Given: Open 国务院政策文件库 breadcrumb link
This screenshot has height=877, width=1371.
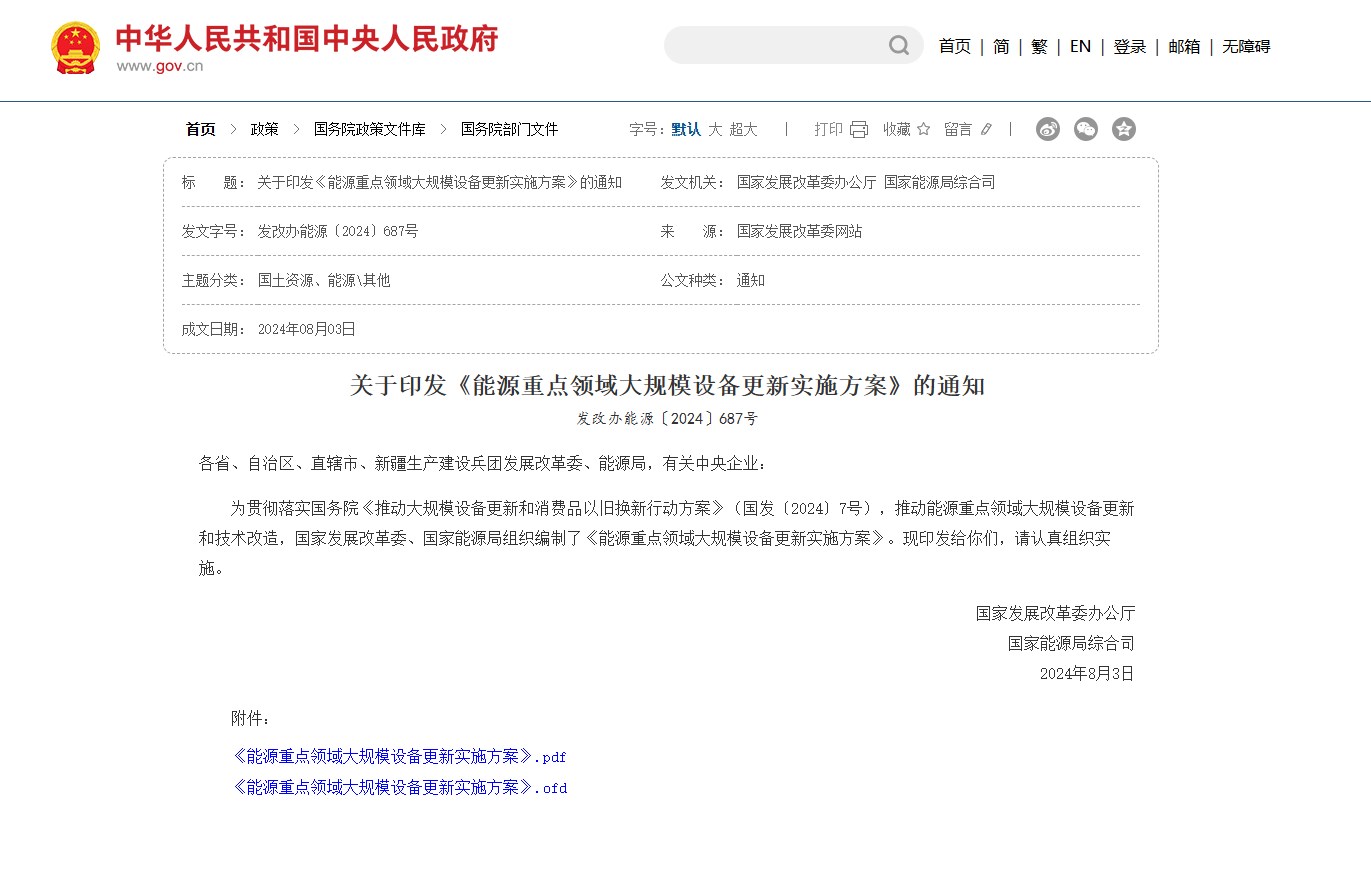Looking at the screenshot, I should [x=369, y=129].
